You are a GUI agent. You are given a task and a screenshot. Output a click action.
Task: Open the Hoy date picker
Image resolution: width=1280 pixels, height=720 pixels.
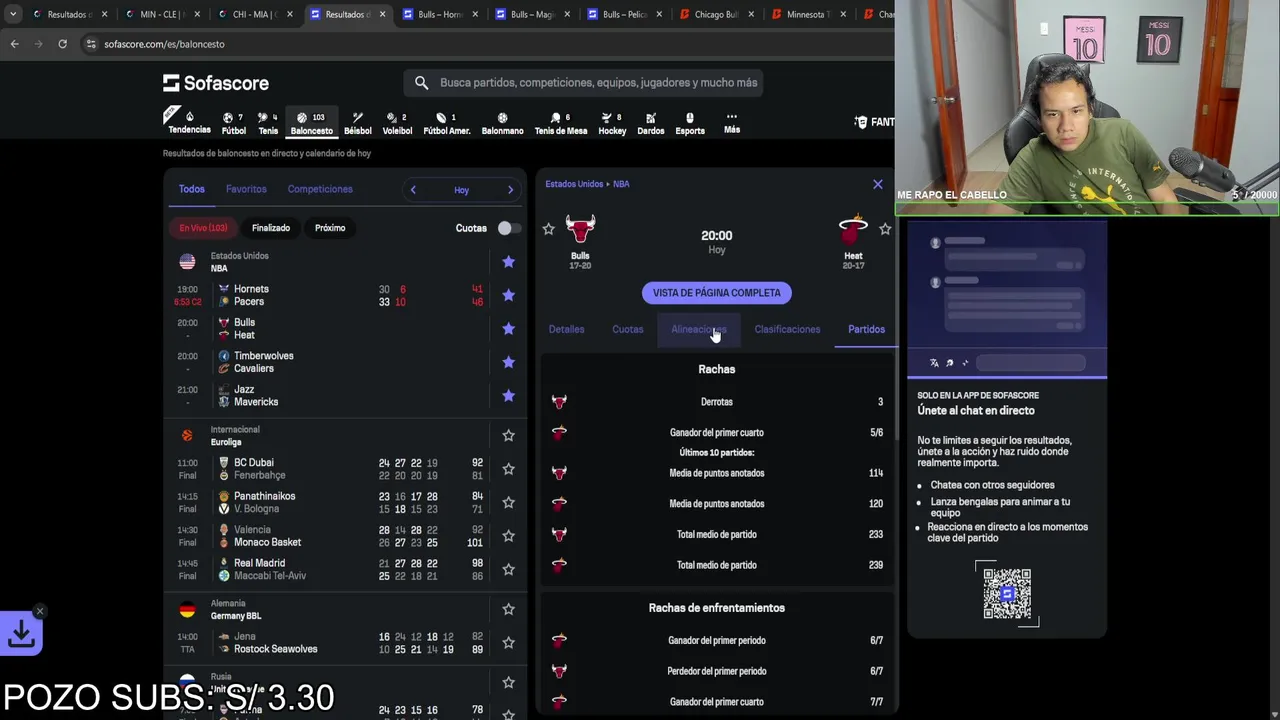(x=461, y=190)
